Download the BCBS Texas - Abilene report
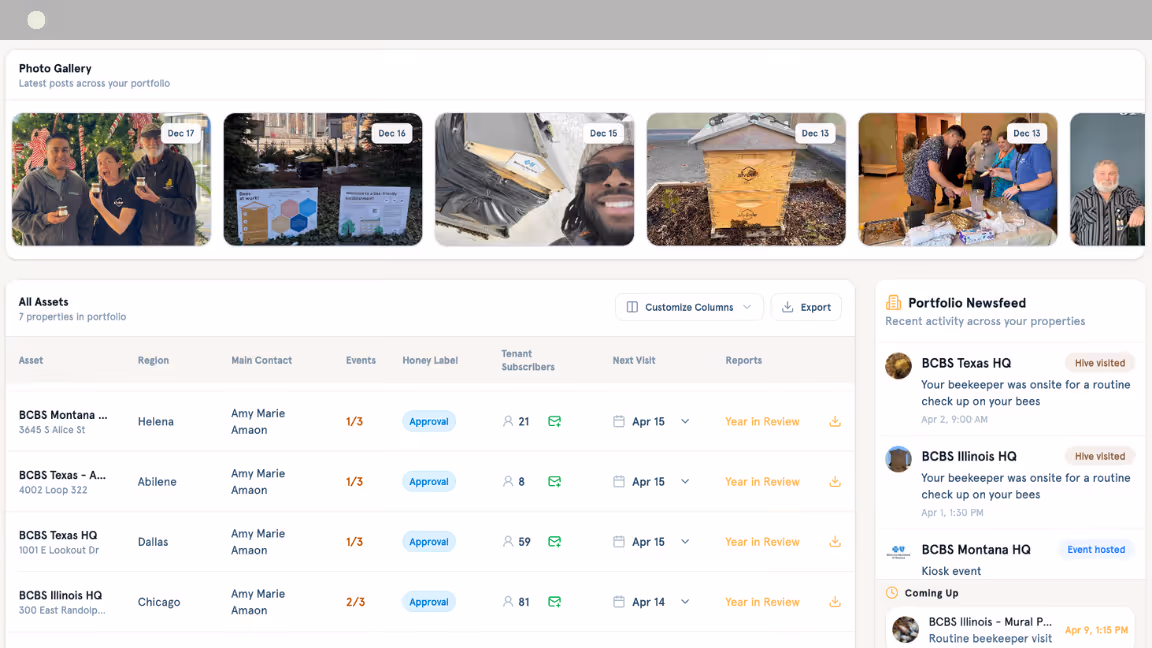Image resolution: width=1152 pixels, height=648 pixels. point(835,482)
